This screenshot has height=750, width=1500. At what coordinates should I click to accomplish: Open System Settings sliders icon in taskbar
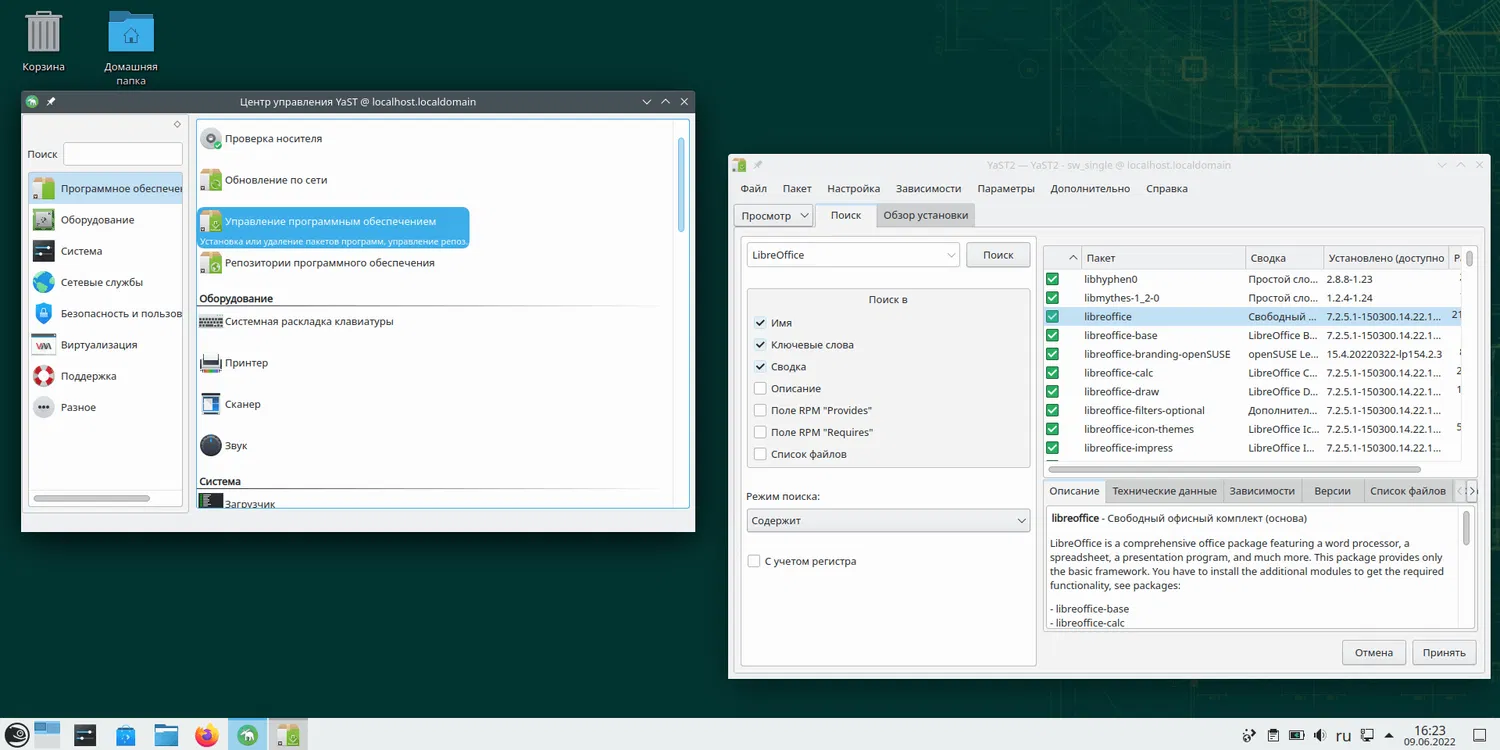85,736
